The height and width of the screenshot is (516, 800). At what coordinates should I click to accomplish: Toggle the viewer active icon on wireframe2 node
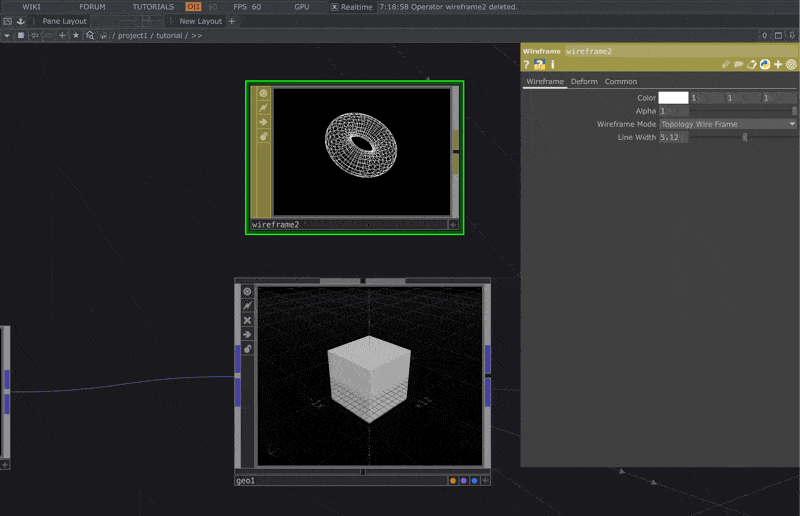pos(264,93)
